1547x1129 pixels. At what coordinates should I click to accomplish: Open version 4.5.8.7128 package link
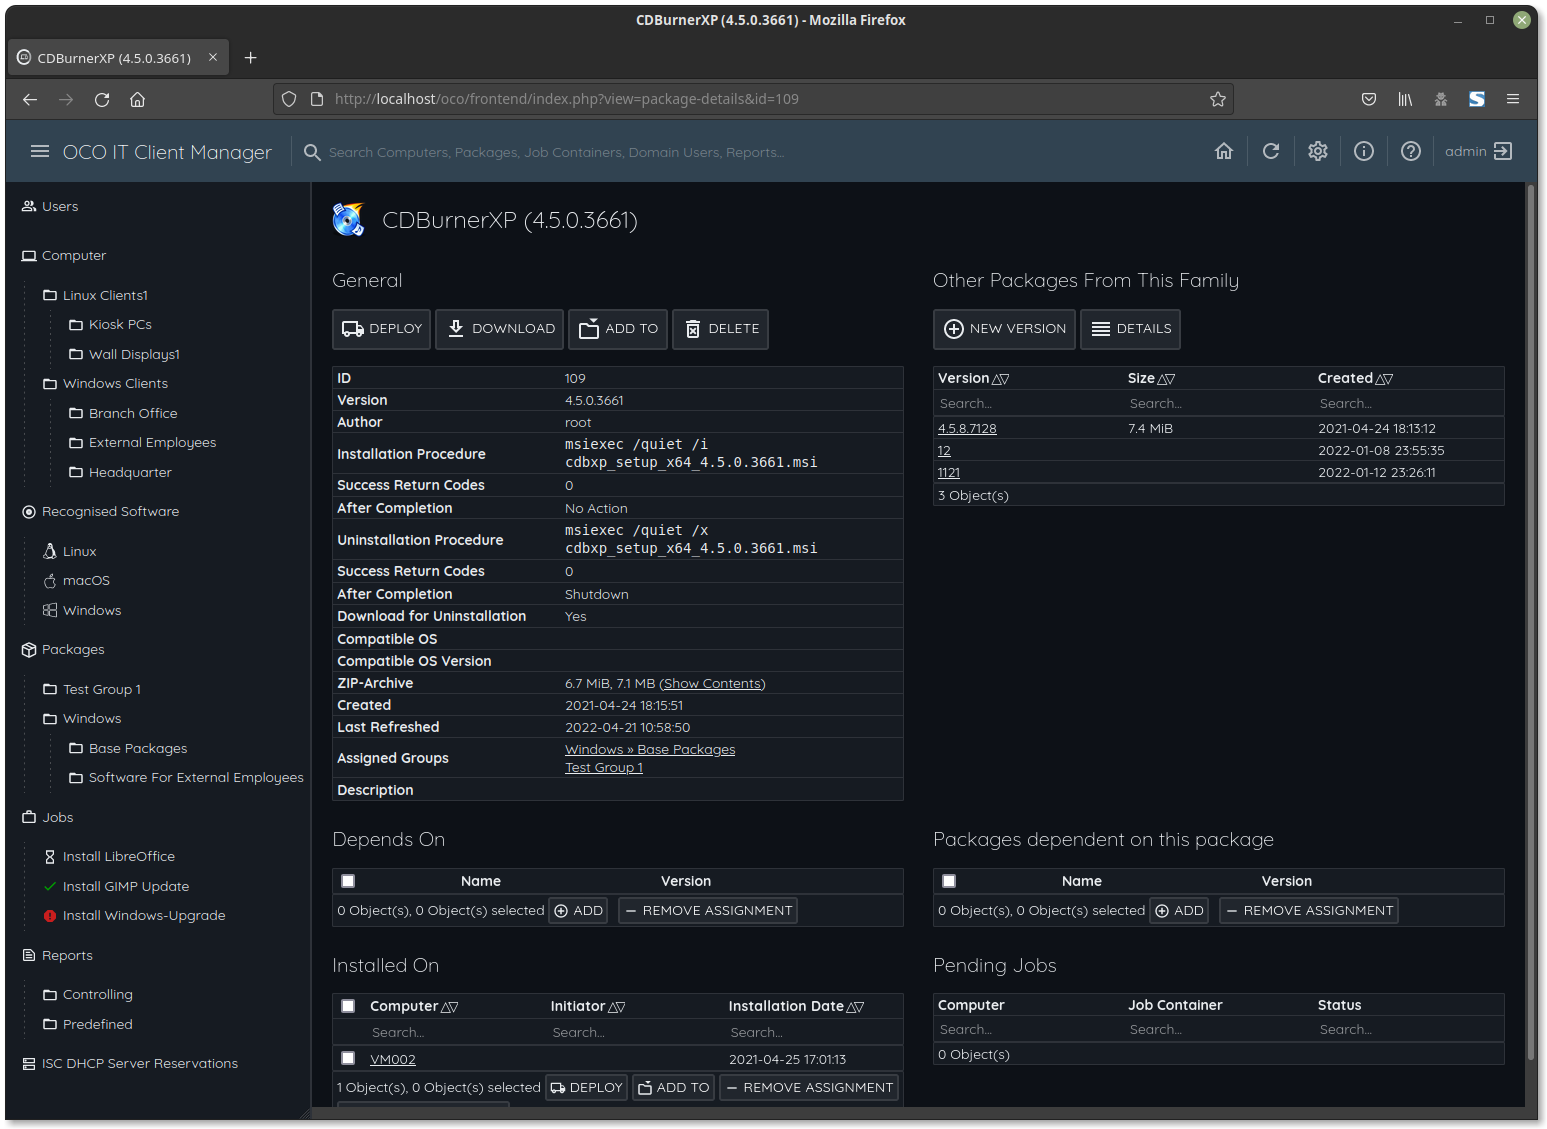coord(967,428)
